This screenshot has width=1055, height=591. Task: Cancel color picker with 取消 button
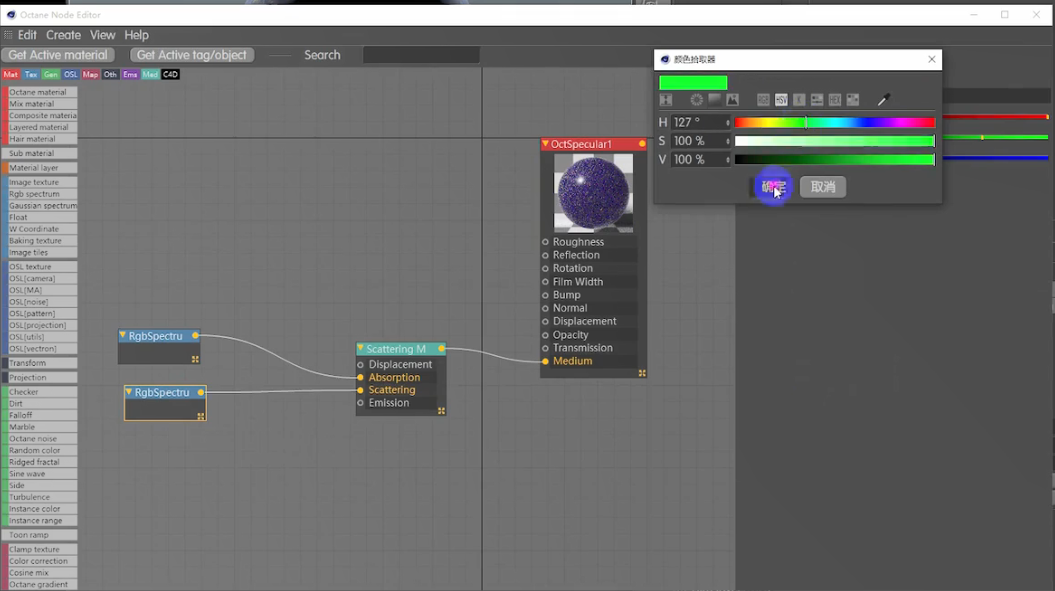[x=823, y=186]
